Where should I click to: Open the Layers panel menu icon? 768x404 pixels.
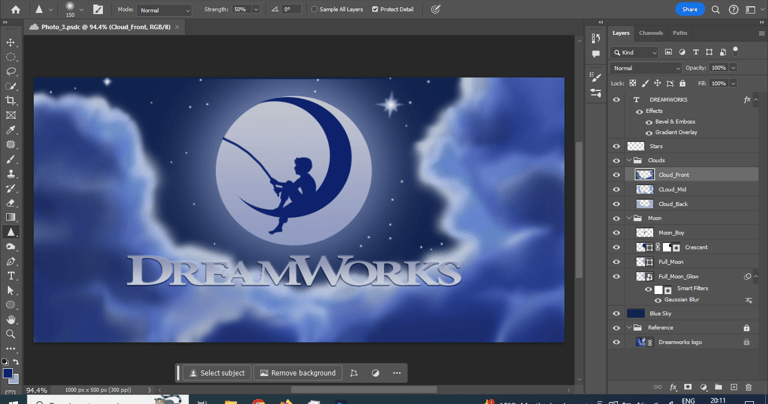point(761,33)
